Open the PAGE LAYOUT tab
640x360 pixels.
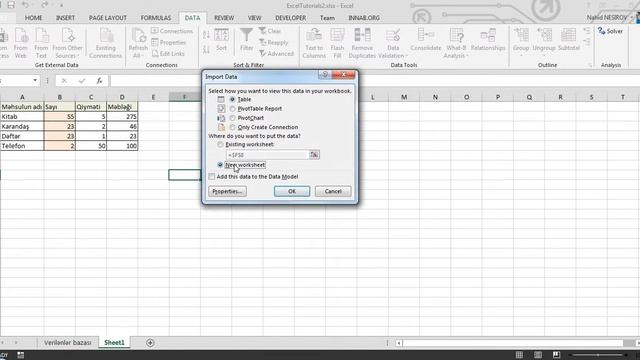coord(108,18)
